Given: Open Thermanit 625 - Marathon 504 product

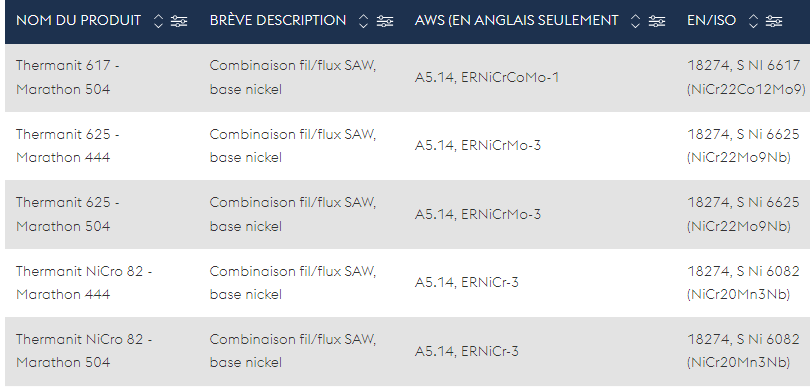Looking at the screenshot, I should (x=68, y=214).
